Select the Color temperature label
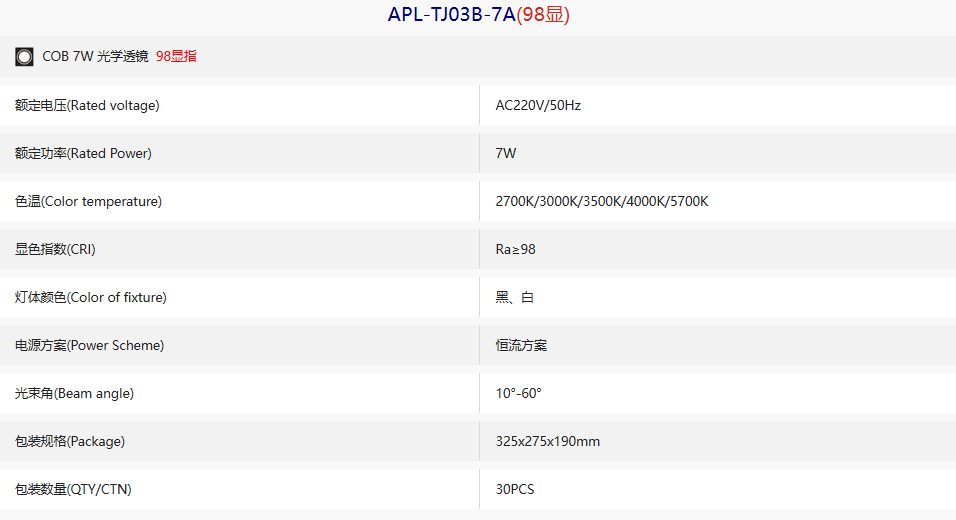The width and height of the screenshot is (956, 520). point(88,201)
